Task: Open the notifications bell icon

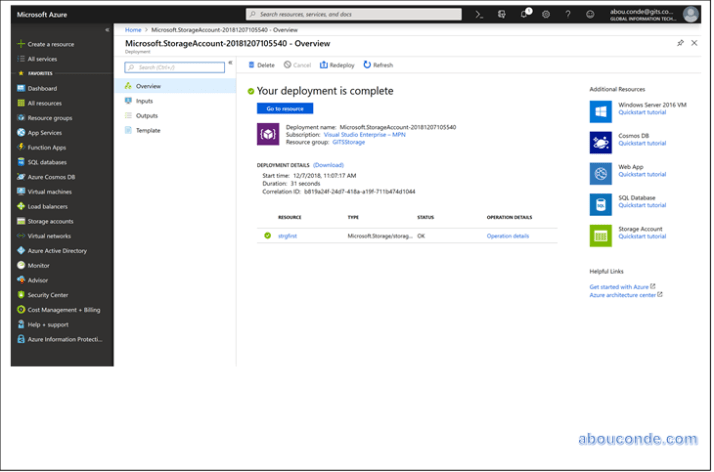Action: (x=525, y=15)
